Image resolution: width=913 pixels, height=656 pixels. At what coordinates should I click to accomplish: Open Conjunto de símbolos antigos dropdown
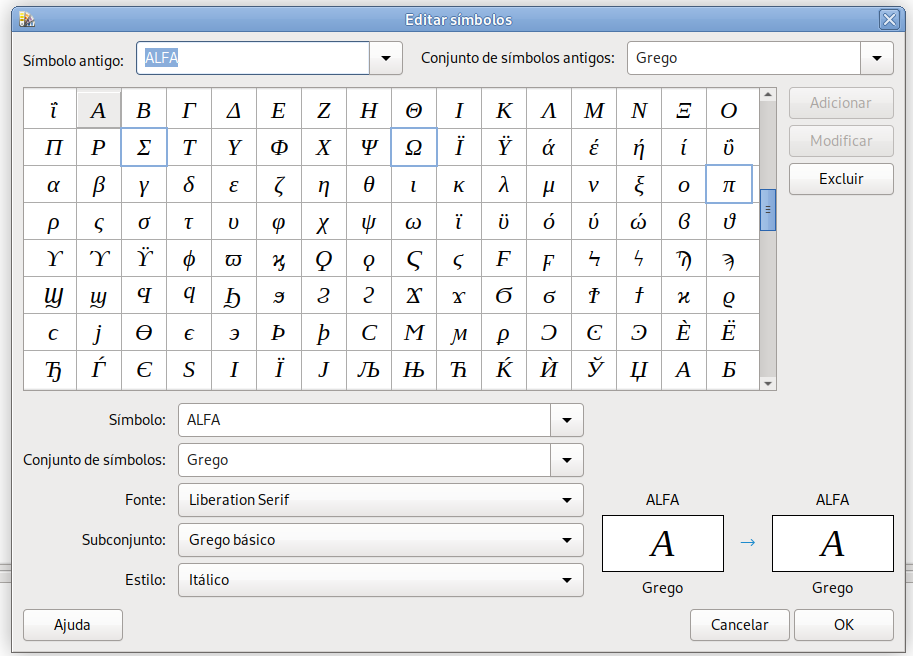click(876, 58)
